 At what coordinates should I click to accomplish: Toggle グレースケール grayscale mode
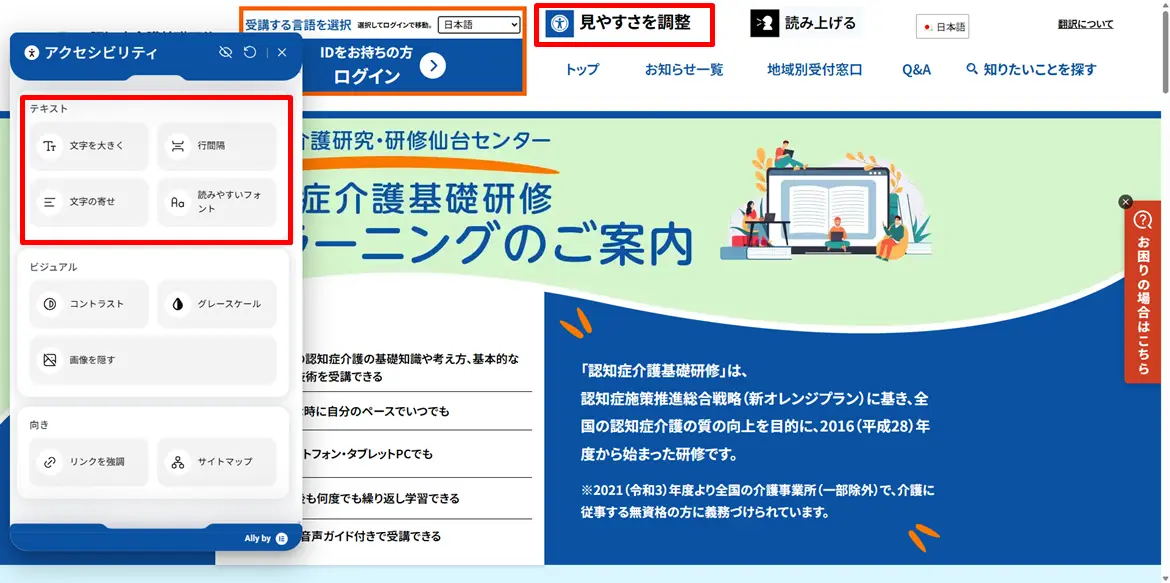tap(218, 304)
